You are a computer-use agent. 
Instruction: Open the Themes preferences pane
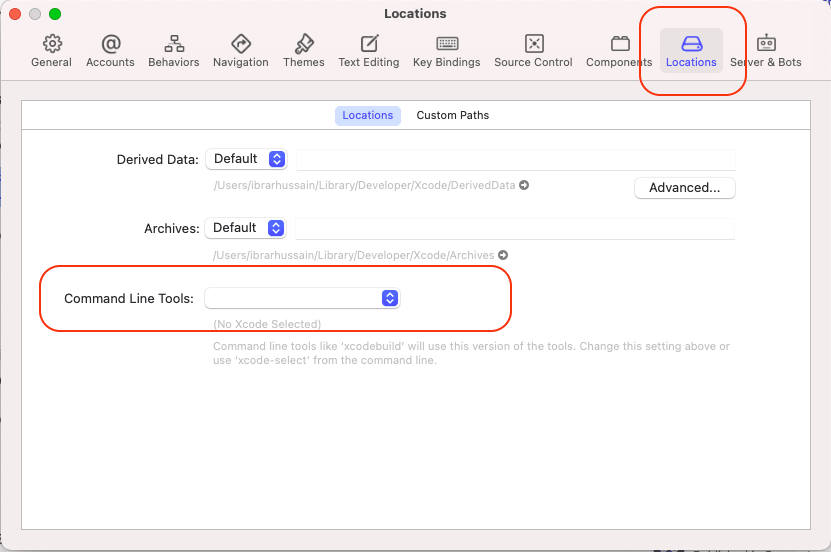[x=304, y=51]
